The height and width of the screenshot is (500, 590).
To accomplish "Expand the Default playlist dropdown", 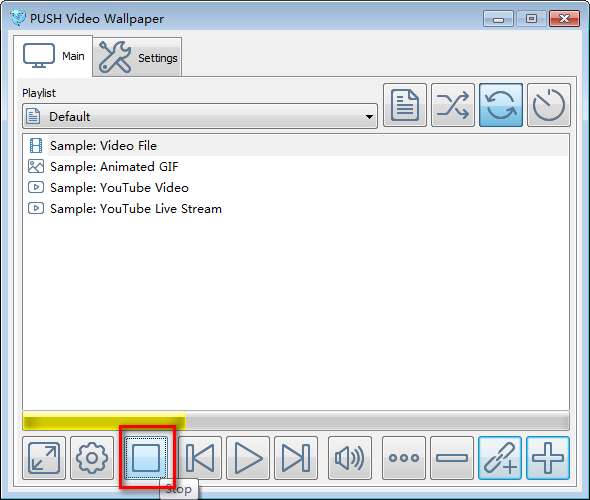I will point(200,116).
